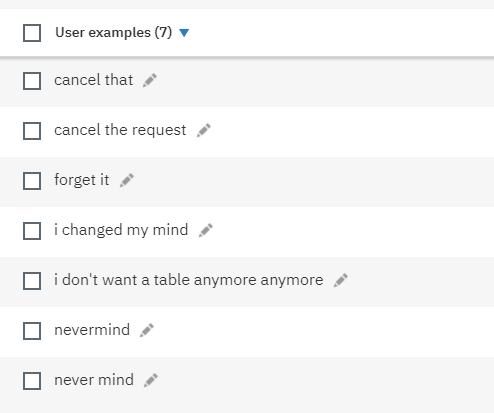Check the 'never mind' checkbox
Image resolution: width=494 pixels, height=413 pixels.
point(32,381)
